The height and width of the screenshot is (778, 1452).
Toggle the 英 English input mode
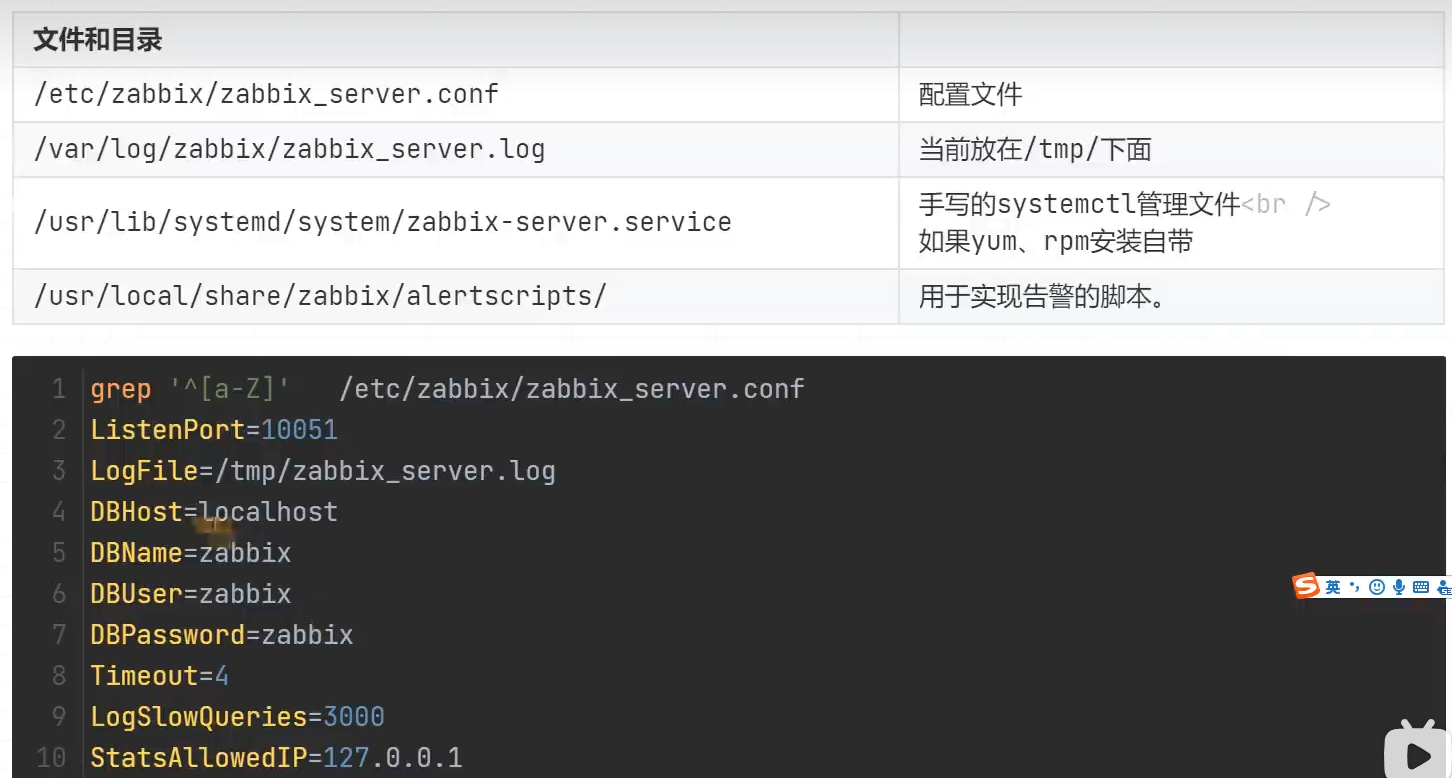click(x=1333, y=587)
